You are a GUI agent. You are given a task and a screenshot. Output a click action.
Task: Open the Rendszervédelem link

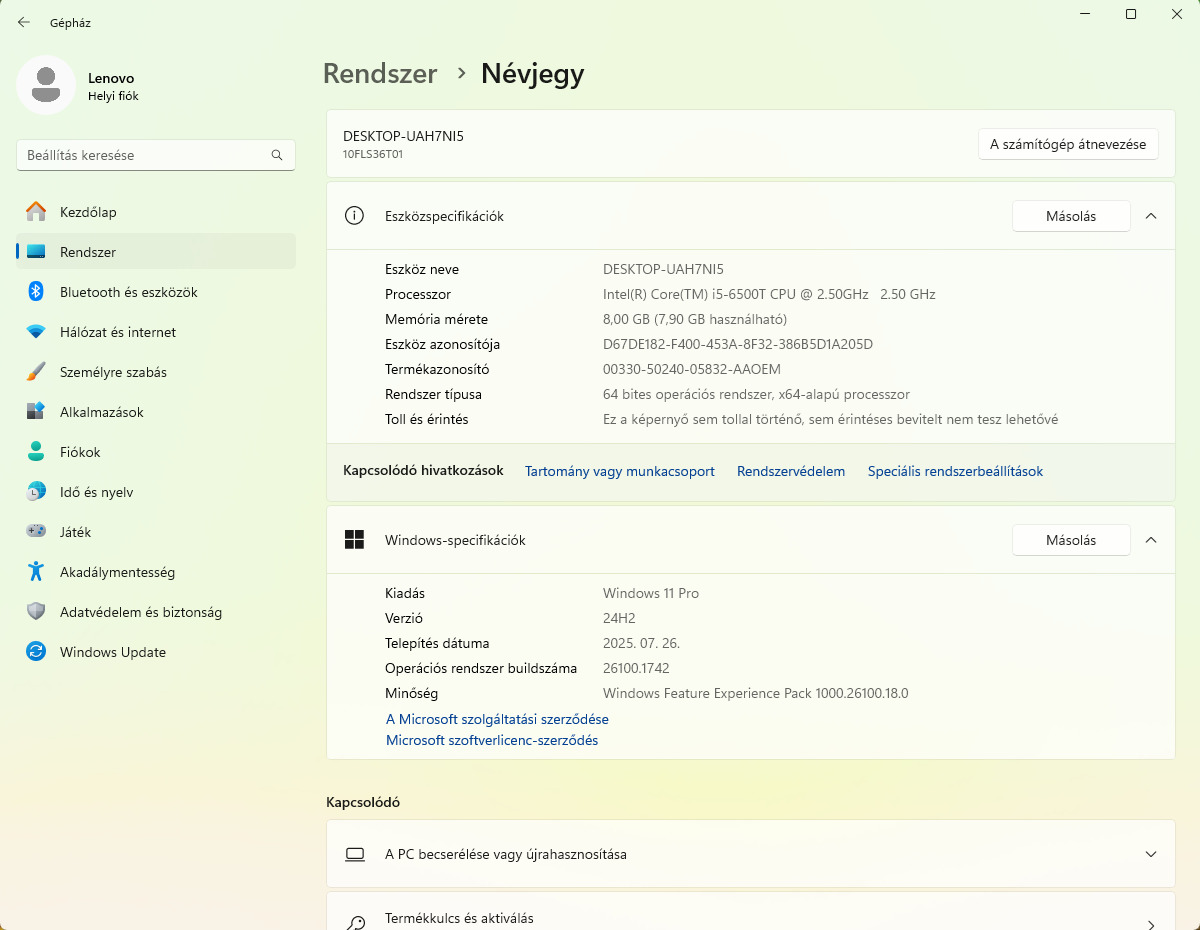[790, 471]
